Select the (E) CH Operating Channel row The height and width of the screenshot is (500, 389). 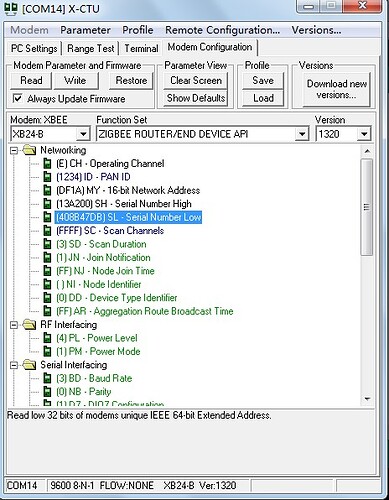click(110, 164)
